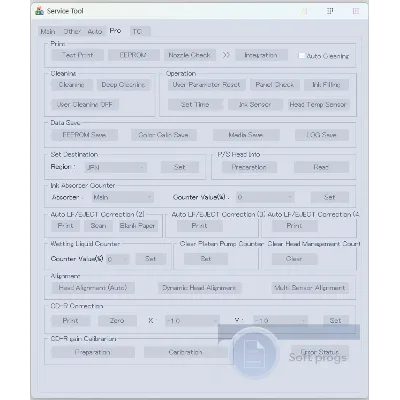Click Multi Sensor Alignment
This screenshot has height=400, width=400.
point(310,288)
